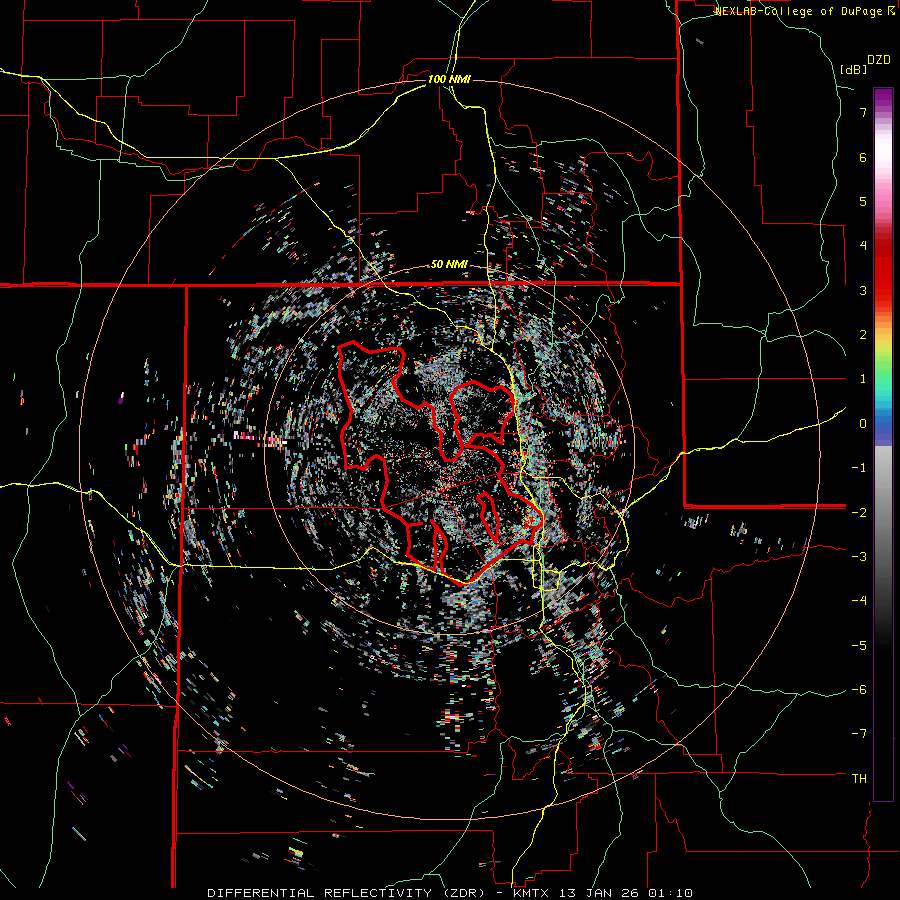Click the "[dB]" unit label
The image size is (900, 900).
[854, 69]
